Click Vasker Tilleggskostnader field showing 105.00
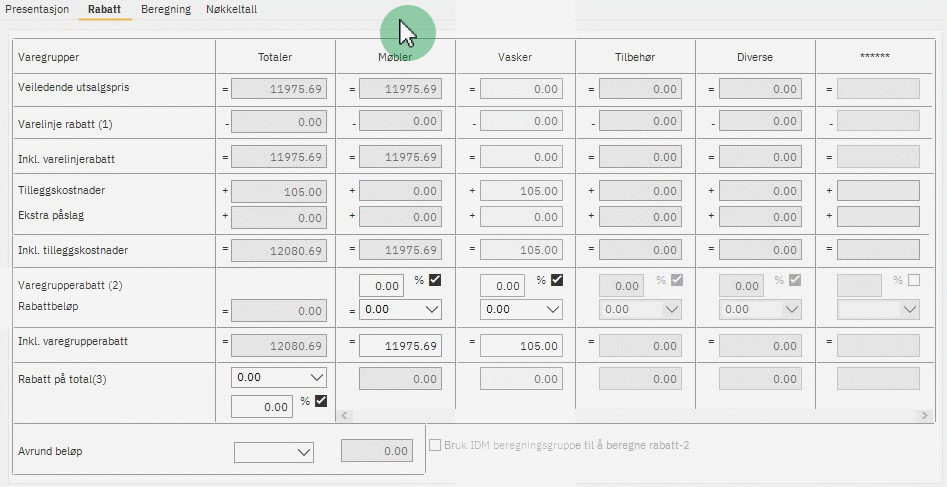Viewport: 947px width, 487px height. point(521,191)
